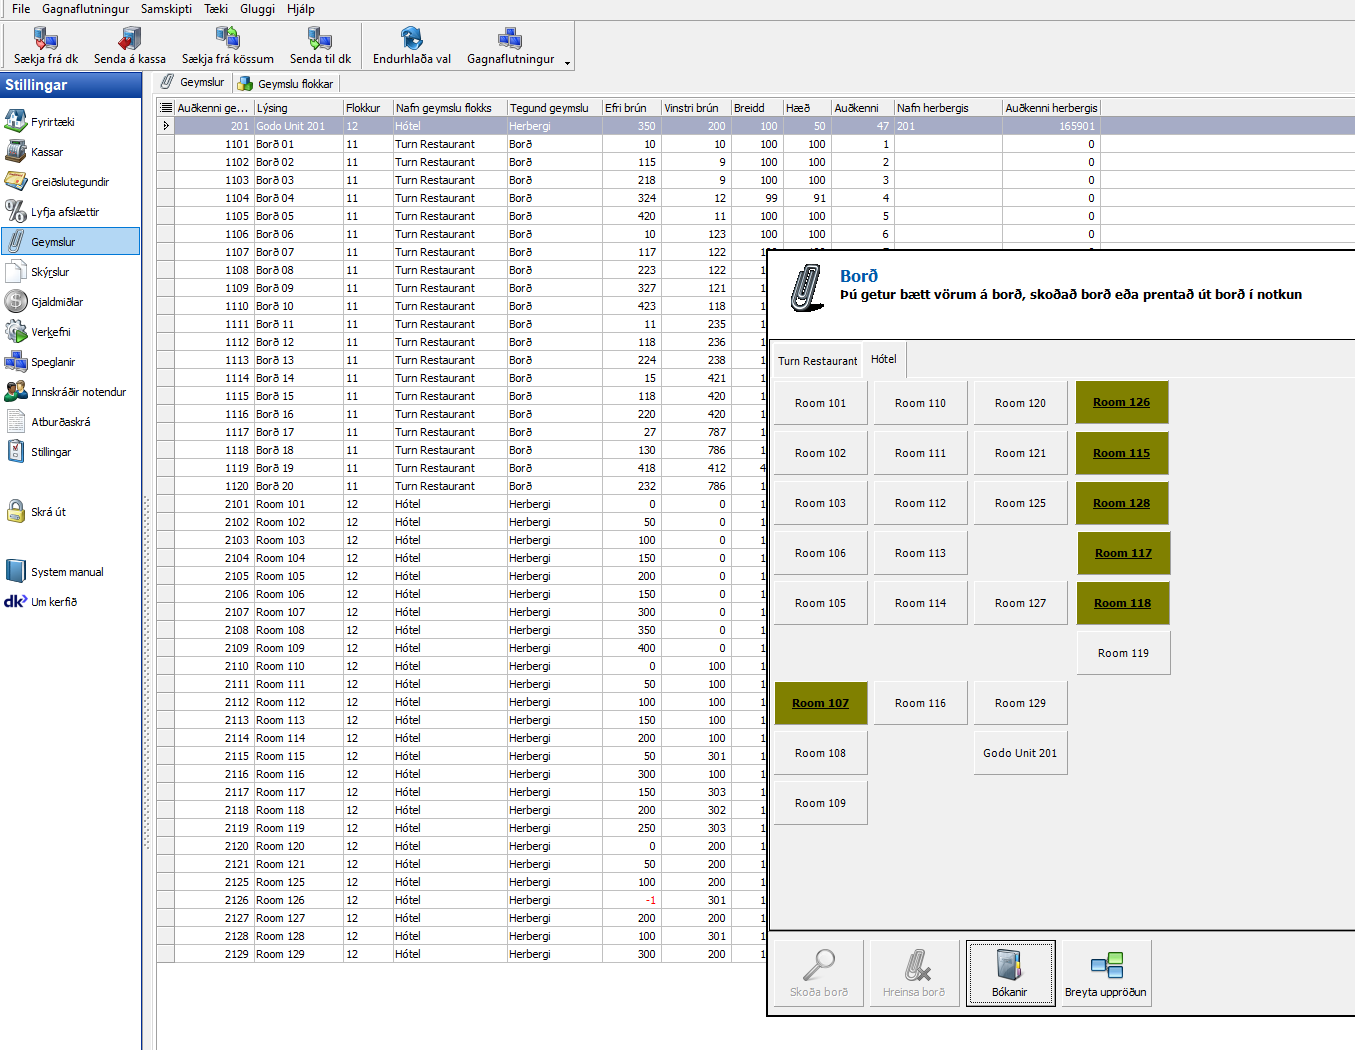Open Greiðslutegundir payment types in sidebar

69,182
